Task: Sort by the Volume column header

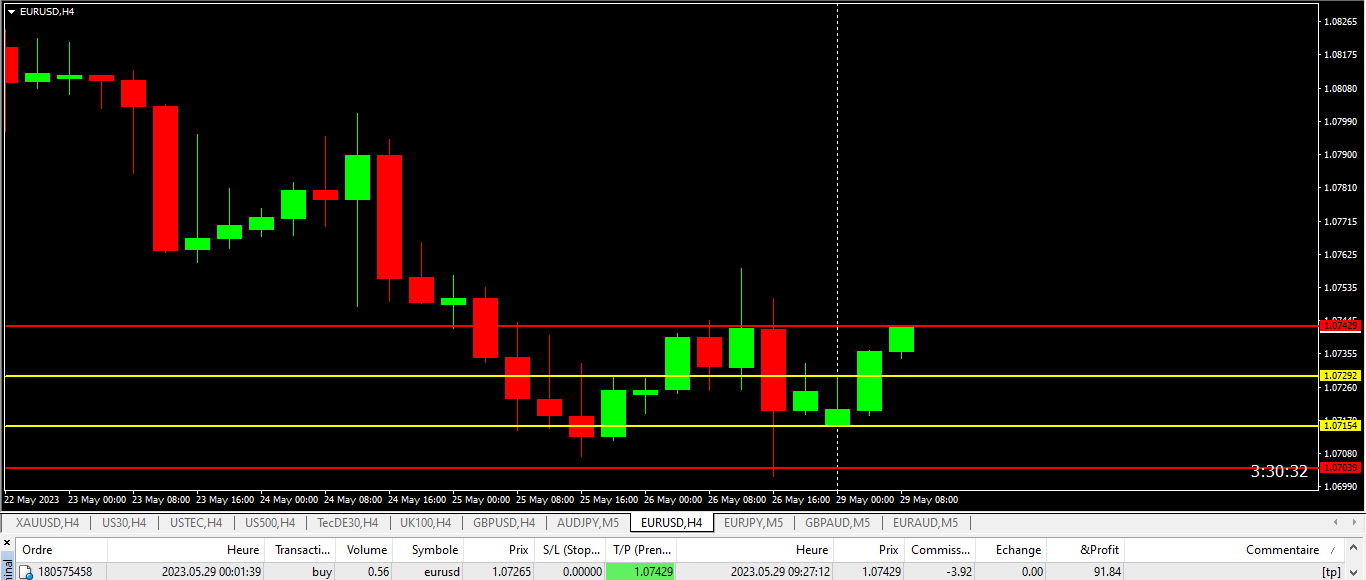Action: [x=366, y=550]
